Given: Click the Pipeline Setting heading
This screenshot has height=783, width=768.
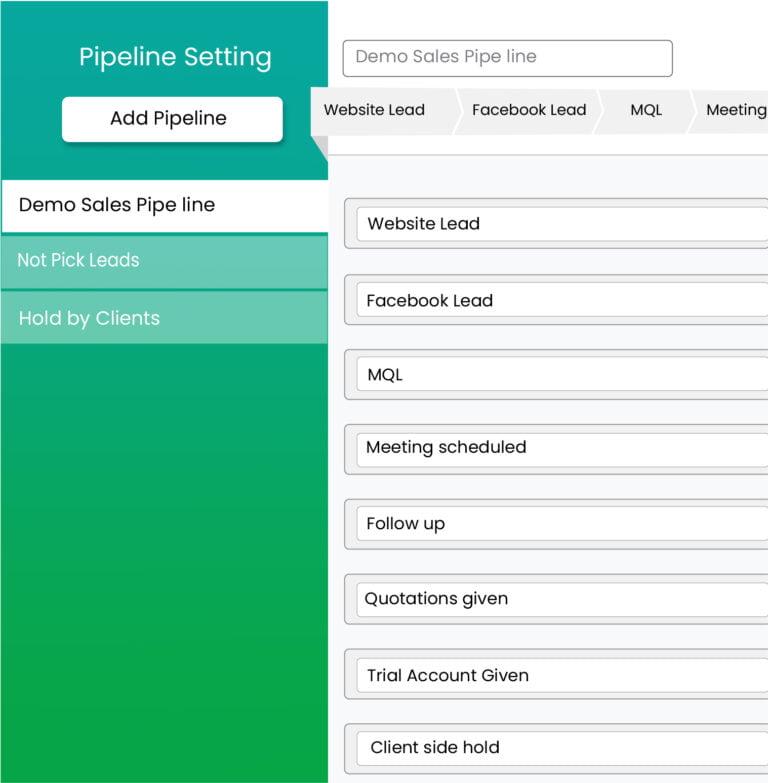Looking at the screenshot, I should 175,57.
